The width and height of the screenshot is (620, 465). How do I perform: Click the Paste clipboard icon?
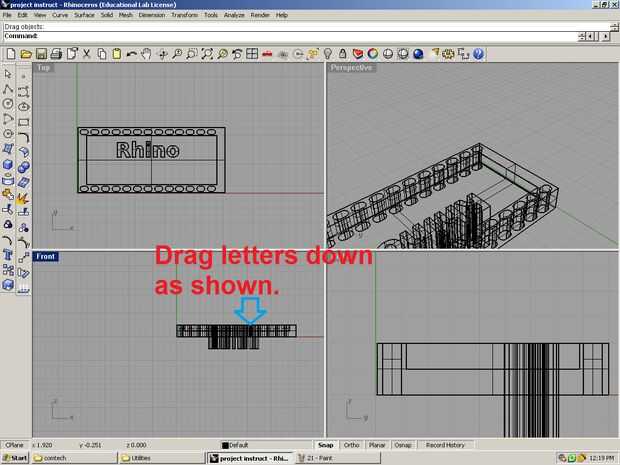coord(117,54)
